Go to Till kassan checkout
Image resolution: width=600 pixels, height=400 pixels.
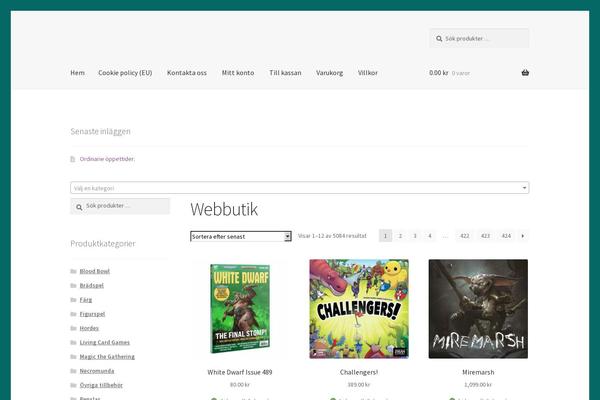click(x=285, y=73)
